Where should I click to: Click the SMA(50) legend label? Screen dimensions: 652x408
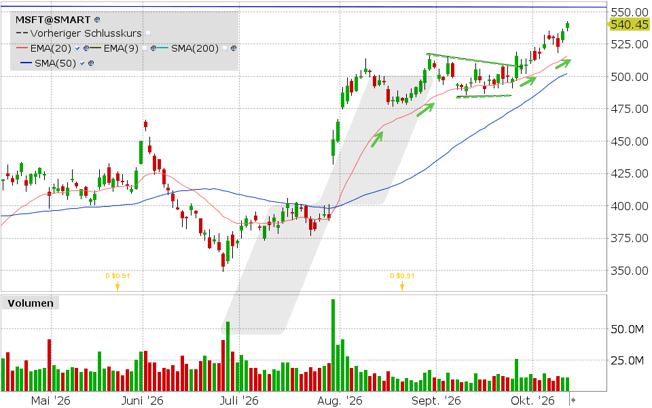(55, 63)
